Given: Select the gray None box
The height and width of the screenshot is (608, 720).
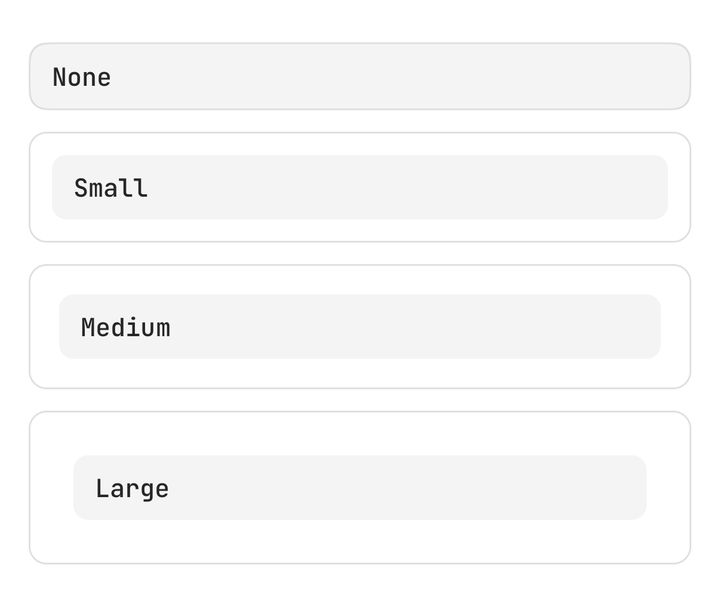Looking at the screenshot, I should [x=360, y=76].
